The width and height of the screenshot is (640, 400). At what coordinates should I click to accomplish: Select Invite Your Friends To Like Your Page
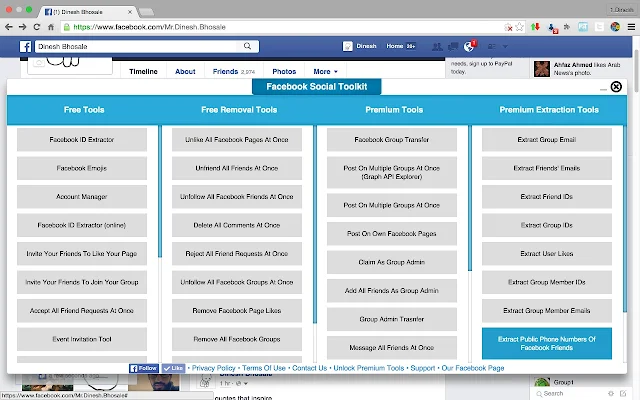click(82, 254)
